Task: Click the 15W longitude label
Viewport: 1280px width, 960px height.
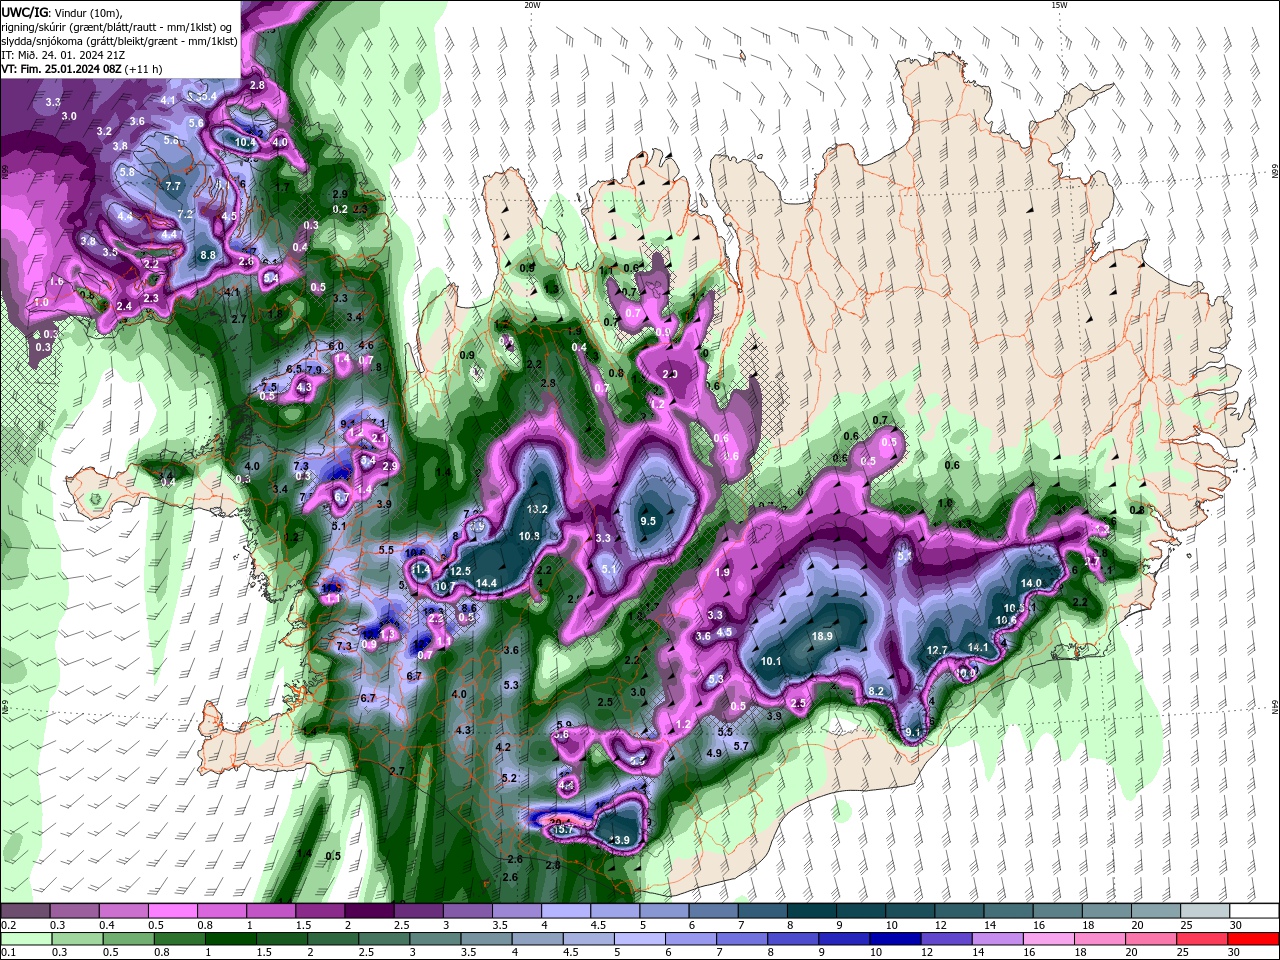Action: [1059, 5]
